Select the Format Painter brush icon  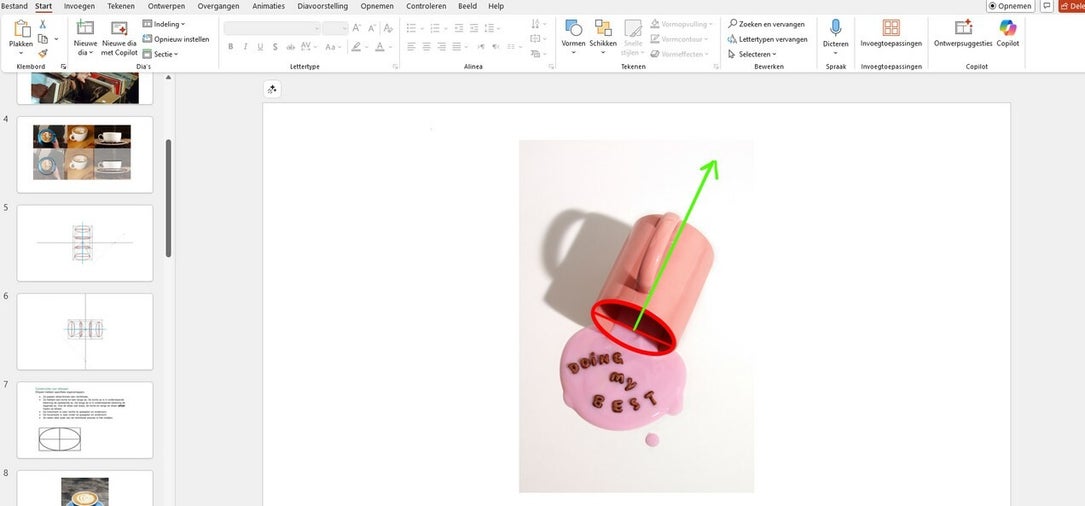pos(43,53)
